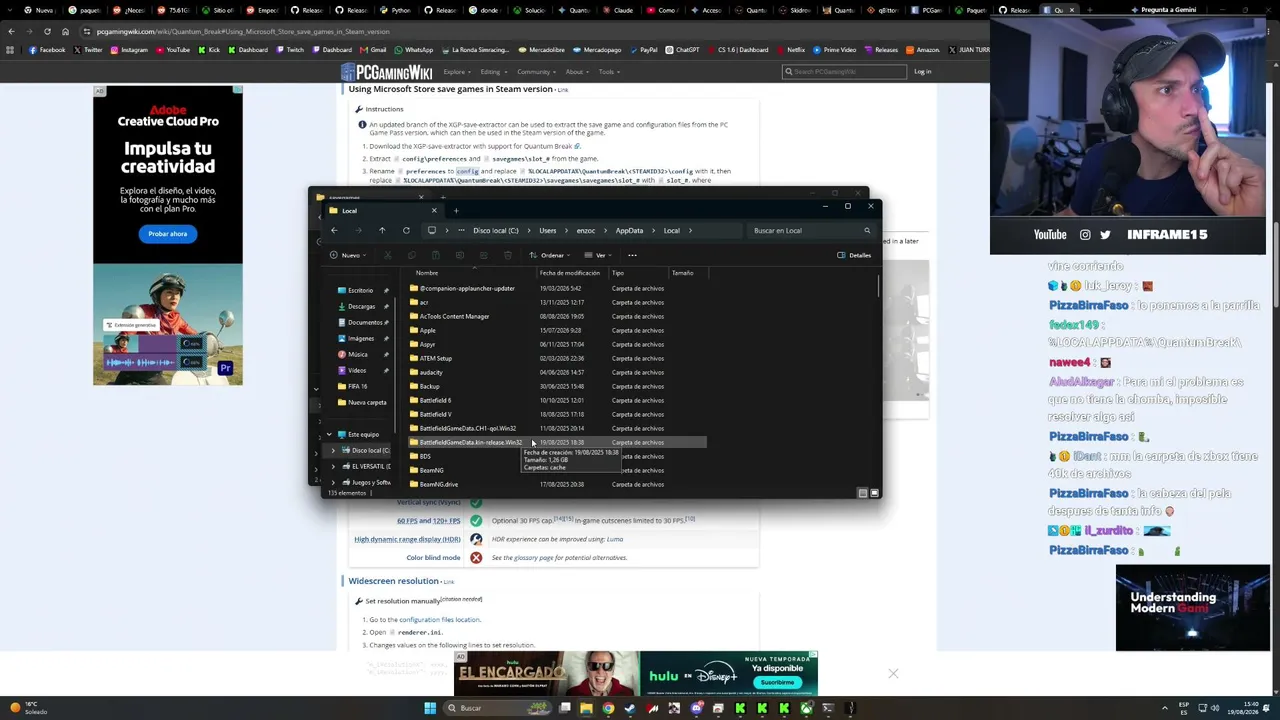Go back in File Explorer
Image resolution: width=1280 pixels, height=720 pixels.
334,231
